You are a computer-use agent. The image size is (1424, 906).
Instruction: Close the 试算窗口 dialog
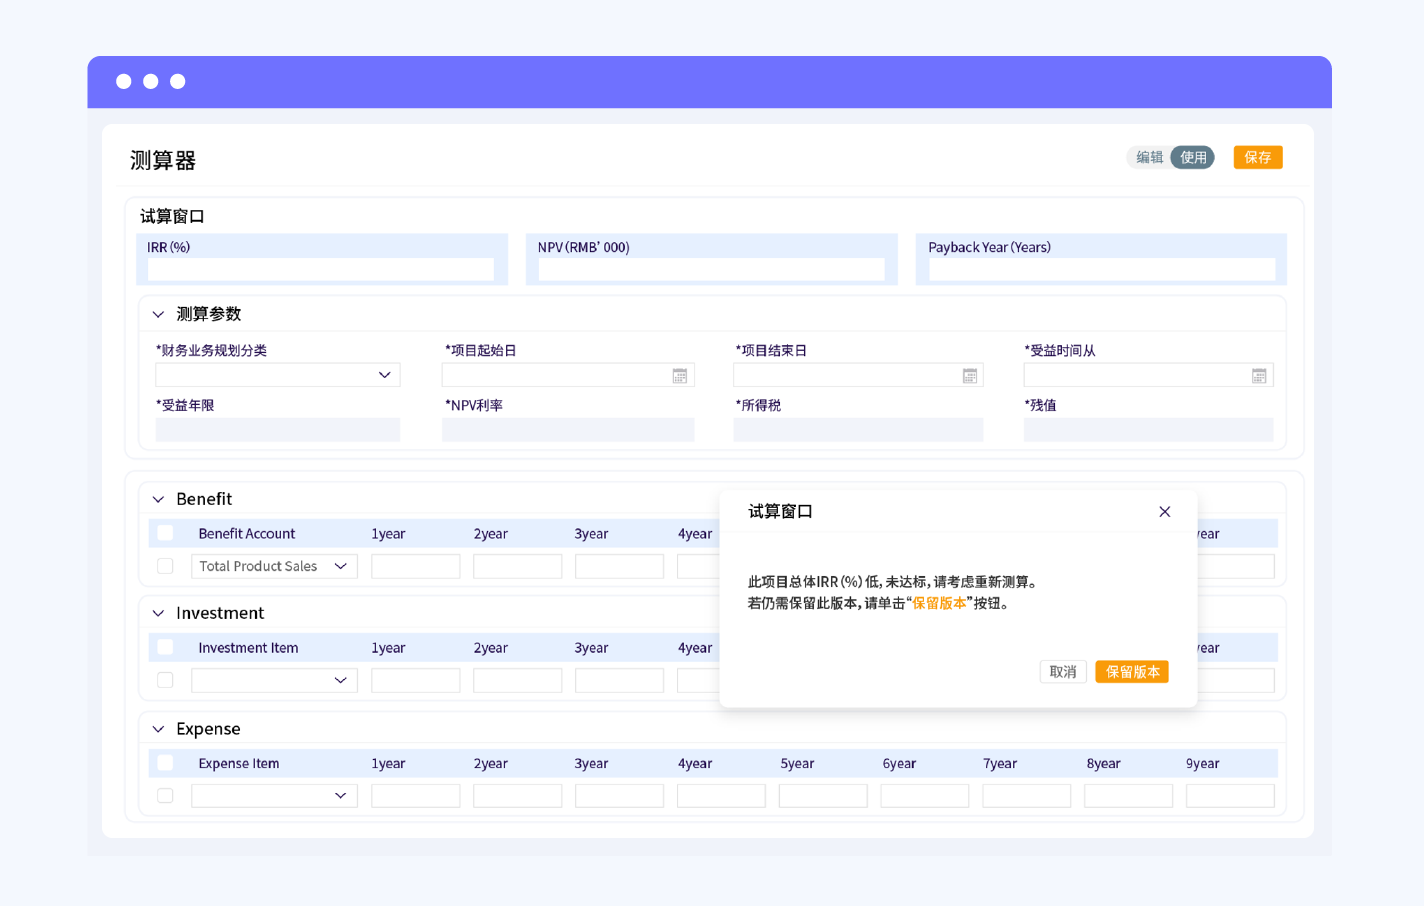pos(1164,512)
